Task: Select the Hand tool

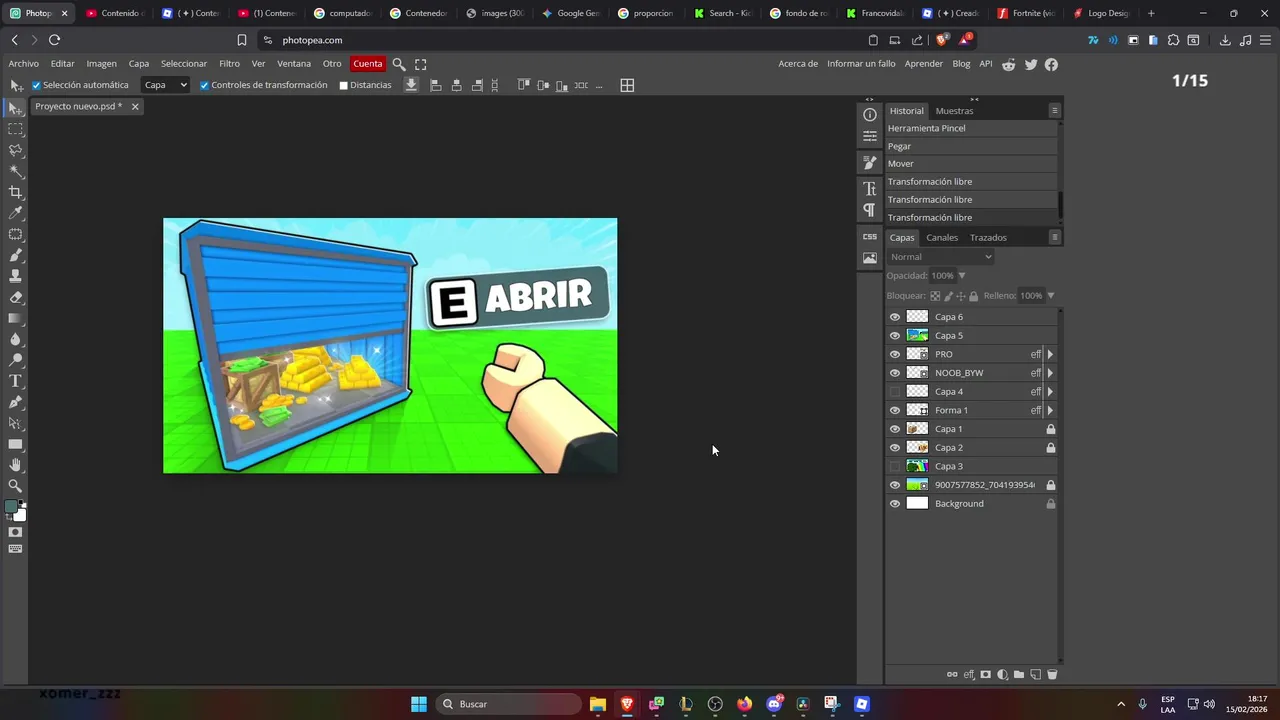Action: tap(15, 465)
